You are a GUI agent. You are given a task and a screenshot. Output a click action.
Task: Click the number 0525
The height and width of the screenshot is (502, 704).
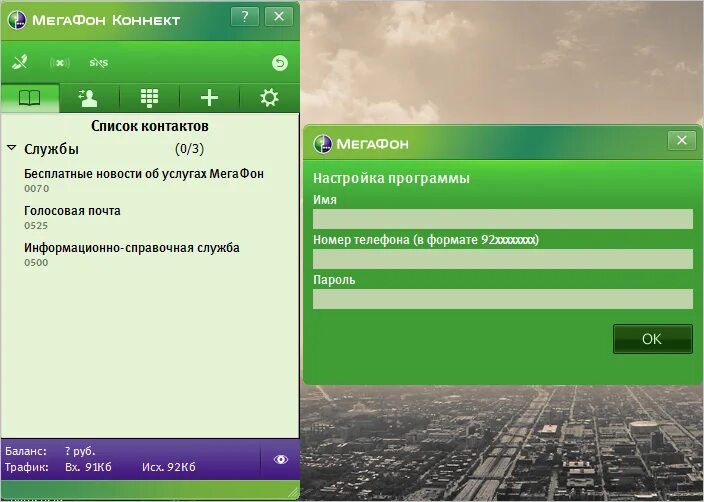tap(36, 226)
